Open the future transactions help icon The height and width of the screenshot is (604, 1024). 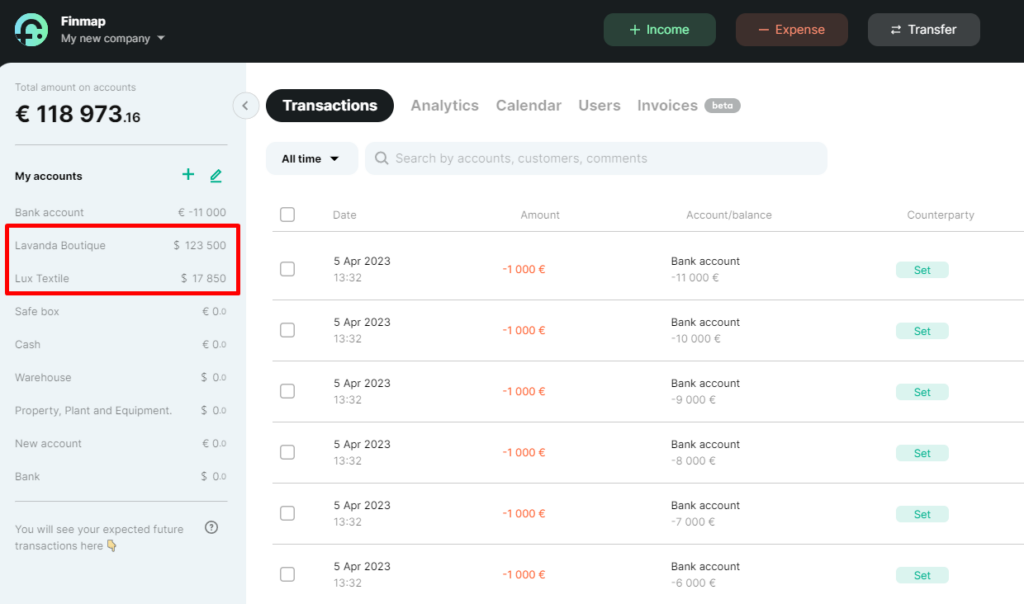point(211,528)
